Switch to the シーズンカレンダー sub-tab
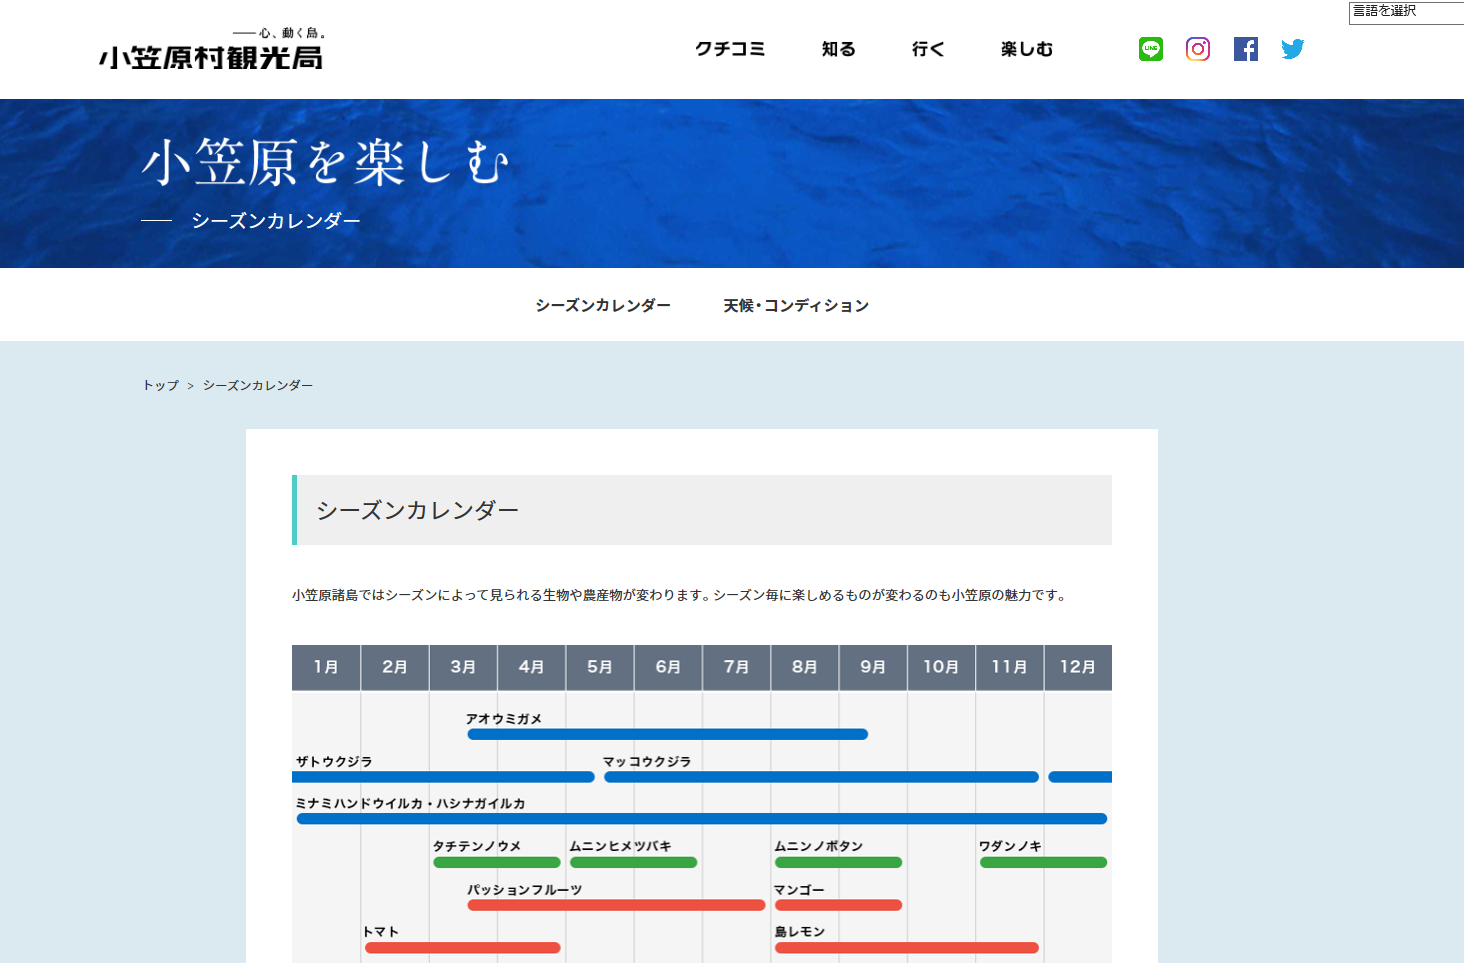 point(602,305)
